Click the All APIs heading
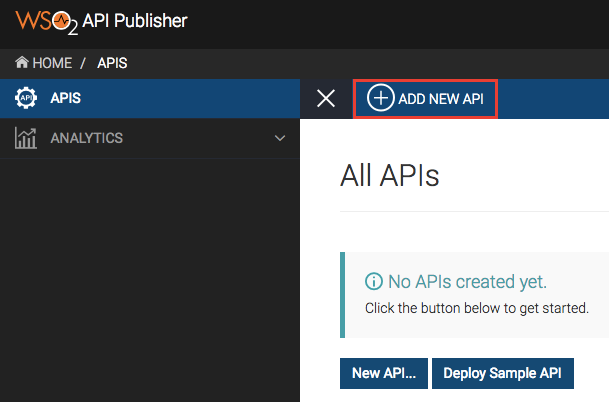The width and height of the screenshot is (609, 402). tap(390, 176)
